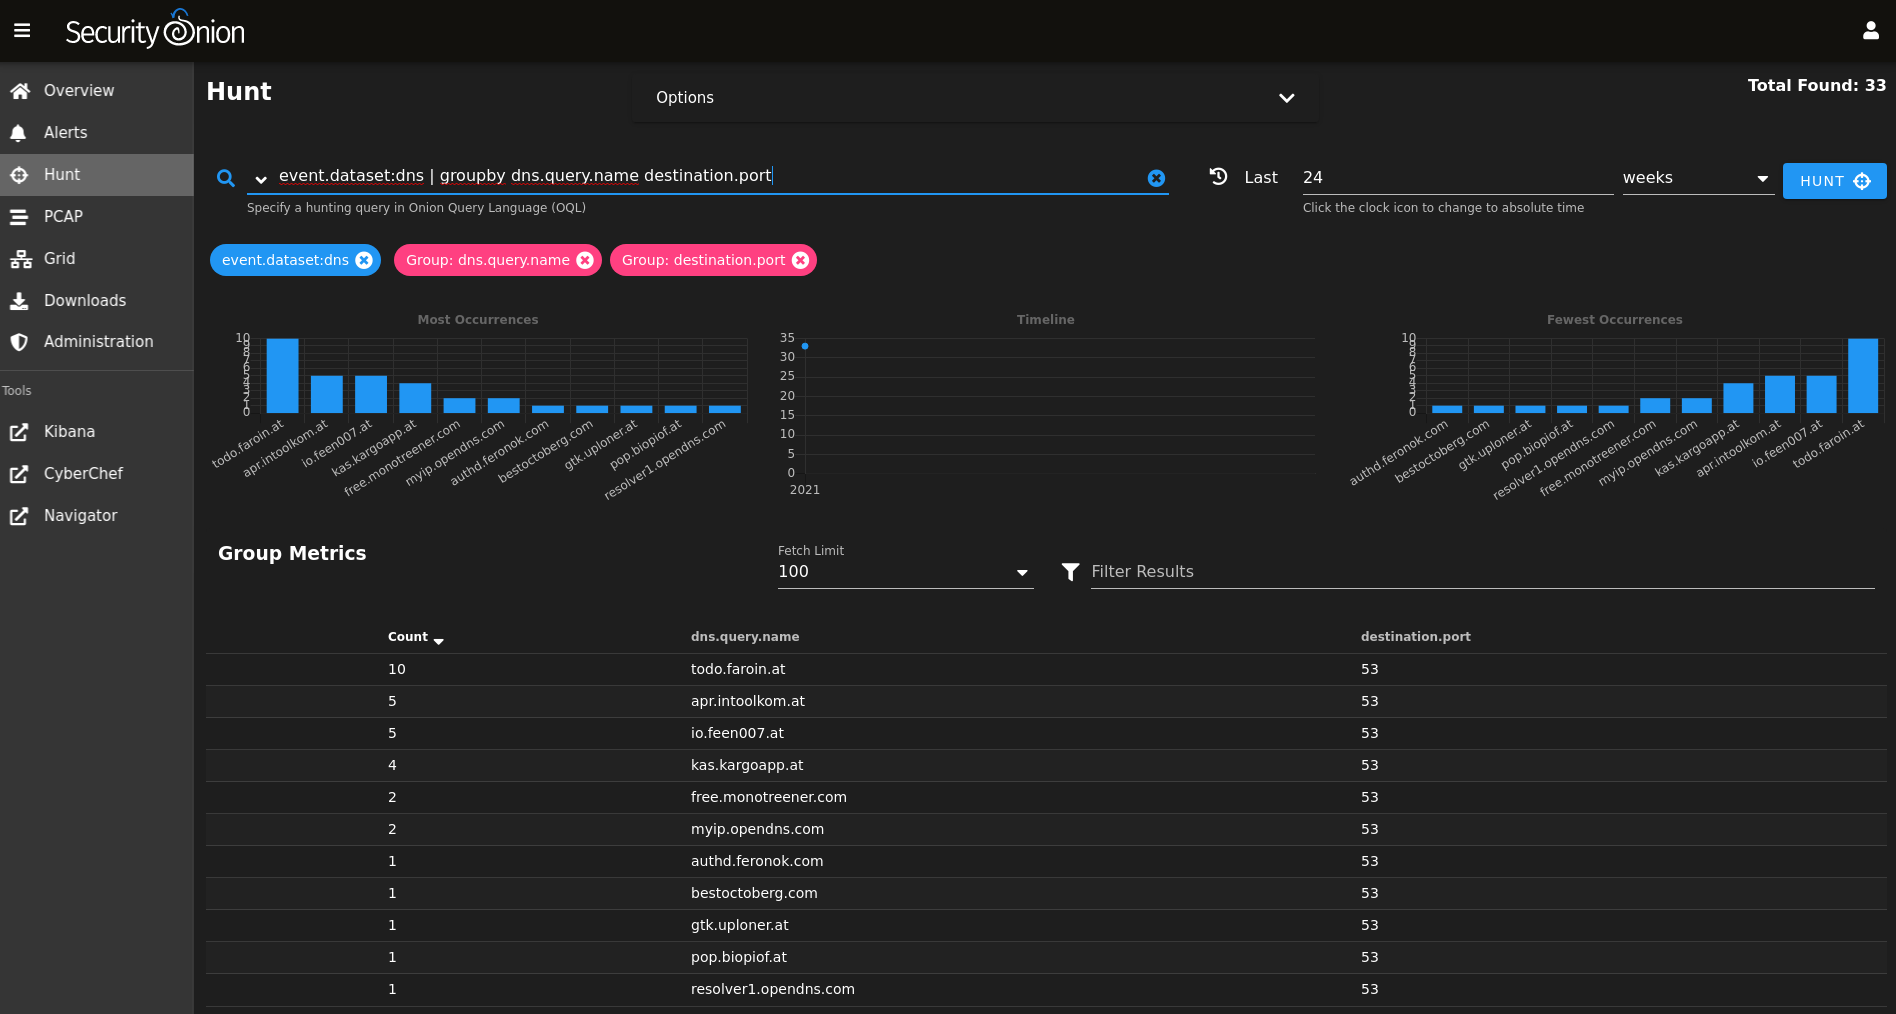The image size is (1896, 1014).
Task: Click the HUNT button
Action: tap(1834, 181)
